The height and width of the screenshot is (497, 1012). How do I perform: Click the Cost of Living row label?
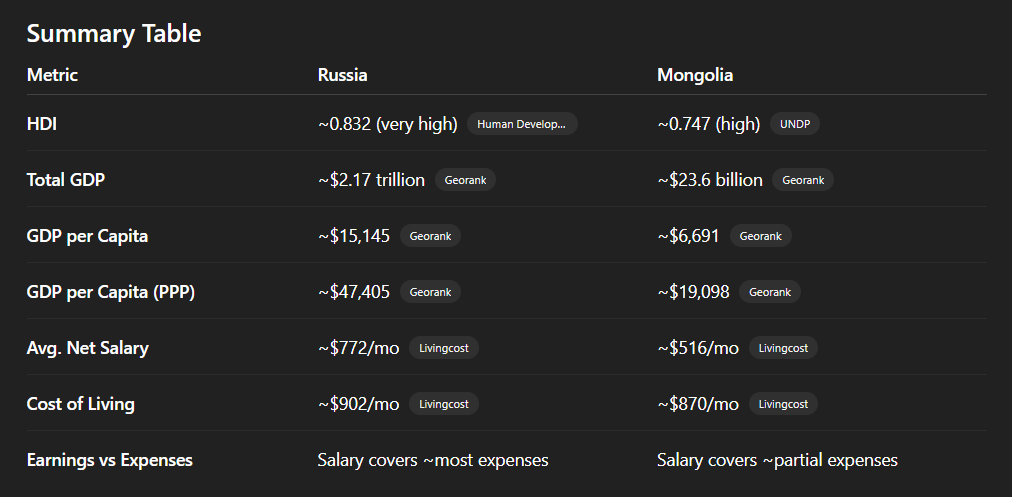pyautogui.click(x=81, y=405)
